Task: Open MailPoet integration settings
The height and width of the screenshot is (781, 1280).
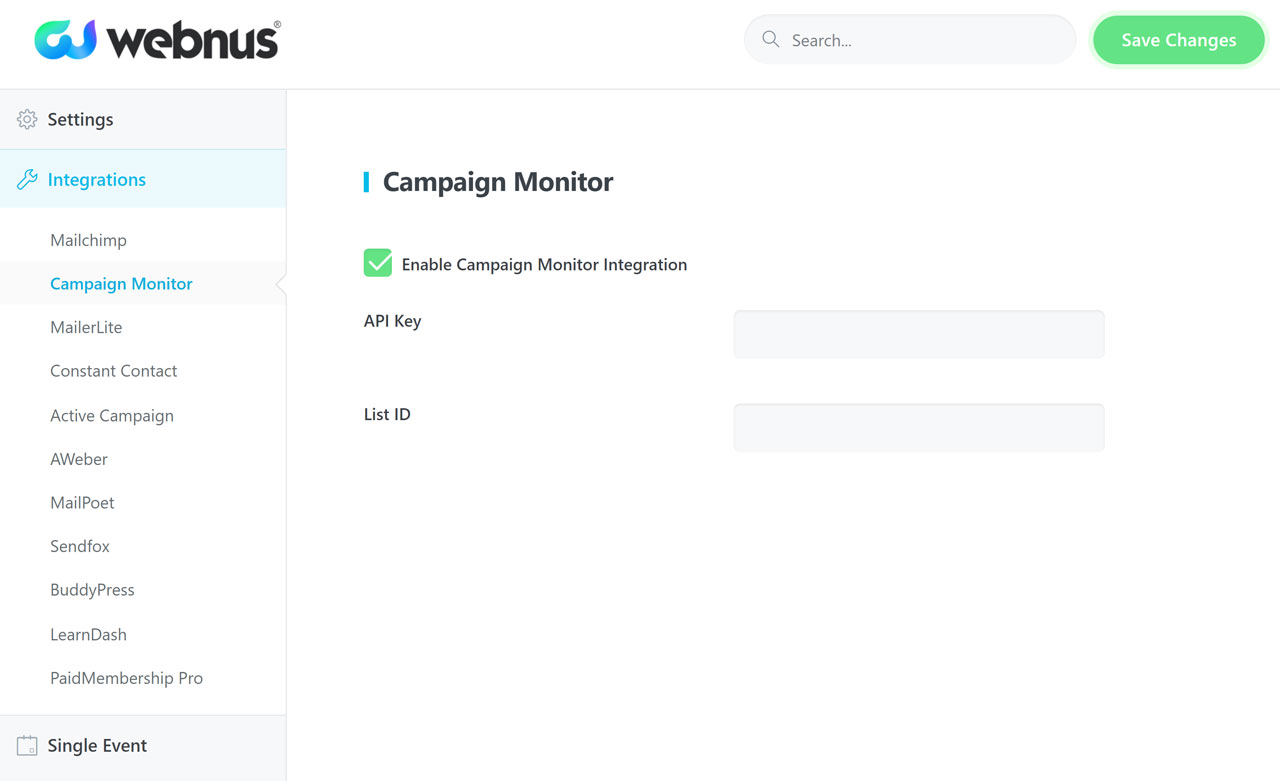Action: [x=82, y=502]
